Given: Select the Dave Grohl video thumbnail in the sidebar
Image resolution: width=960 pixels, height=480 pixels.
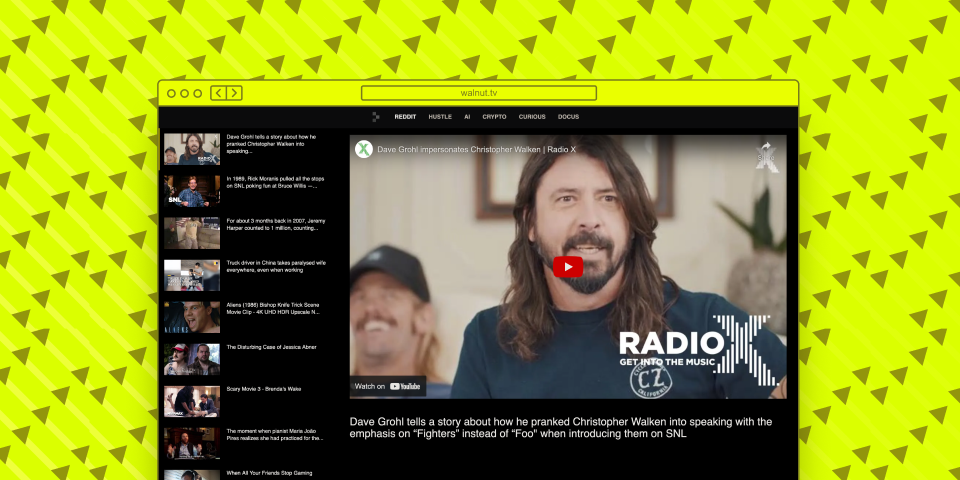Looking at the screenshot, I should tap(192, 149).
